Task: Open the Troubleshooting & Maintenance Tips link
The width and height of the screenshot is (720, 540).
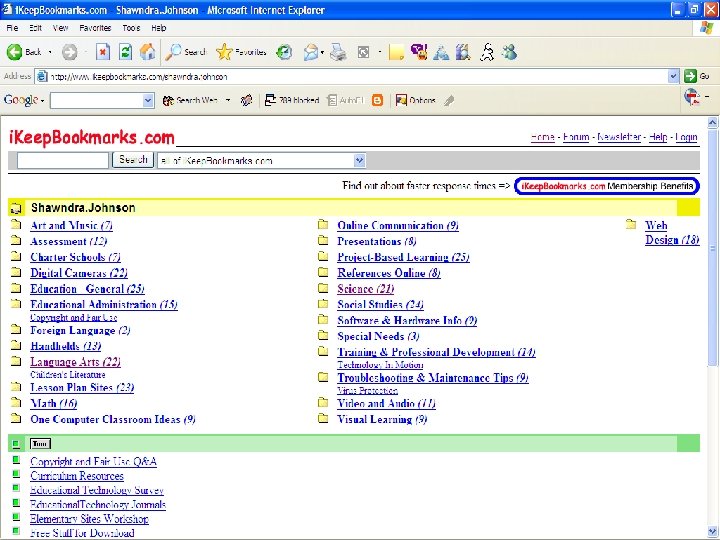Action: point(433,378)
